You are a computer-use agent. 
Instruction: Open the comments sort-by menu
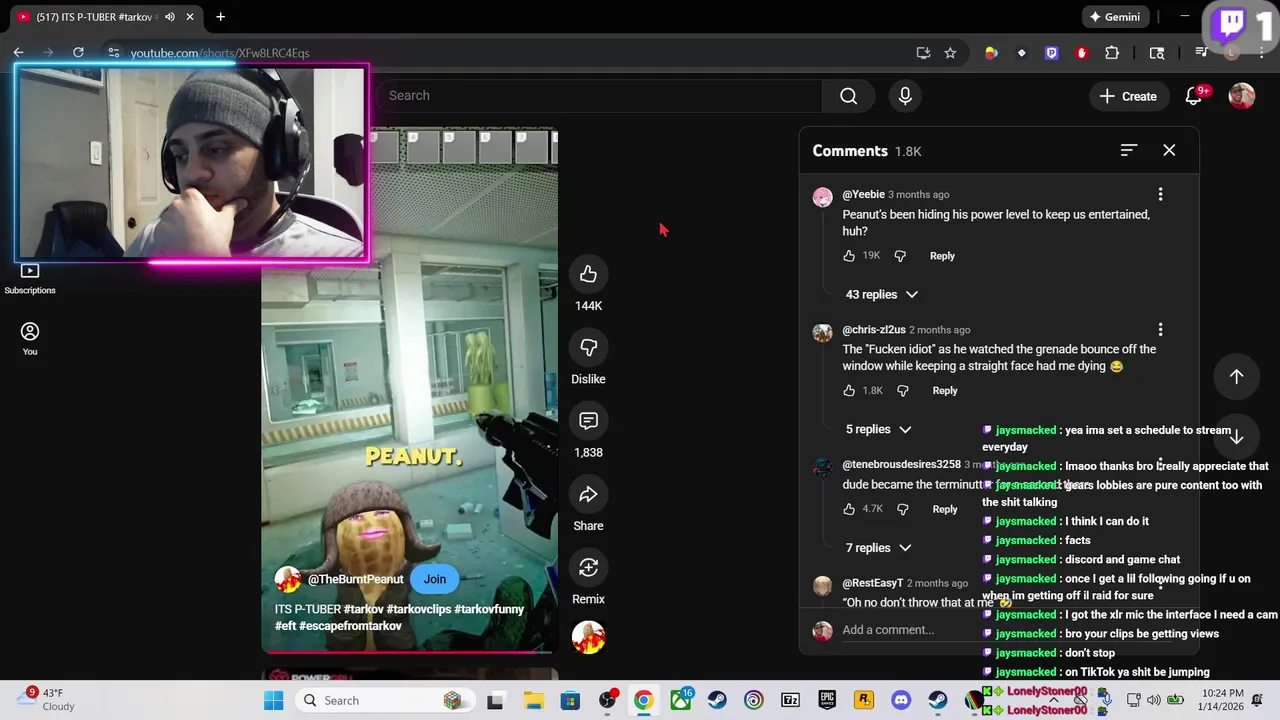pyautogui.click(x=1129, y=150)
